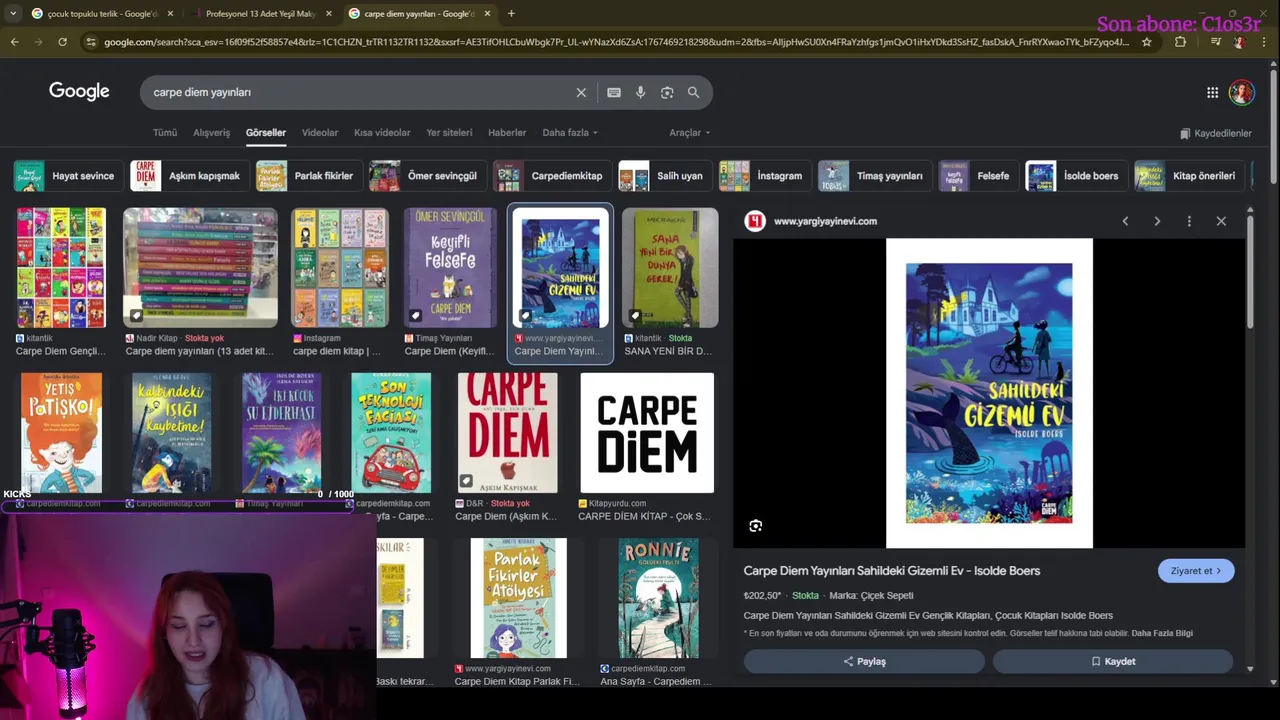Show next image in preview panel
This screenshot has width=1280, height=720.
pyautogui.click(x=1157, y=221)
